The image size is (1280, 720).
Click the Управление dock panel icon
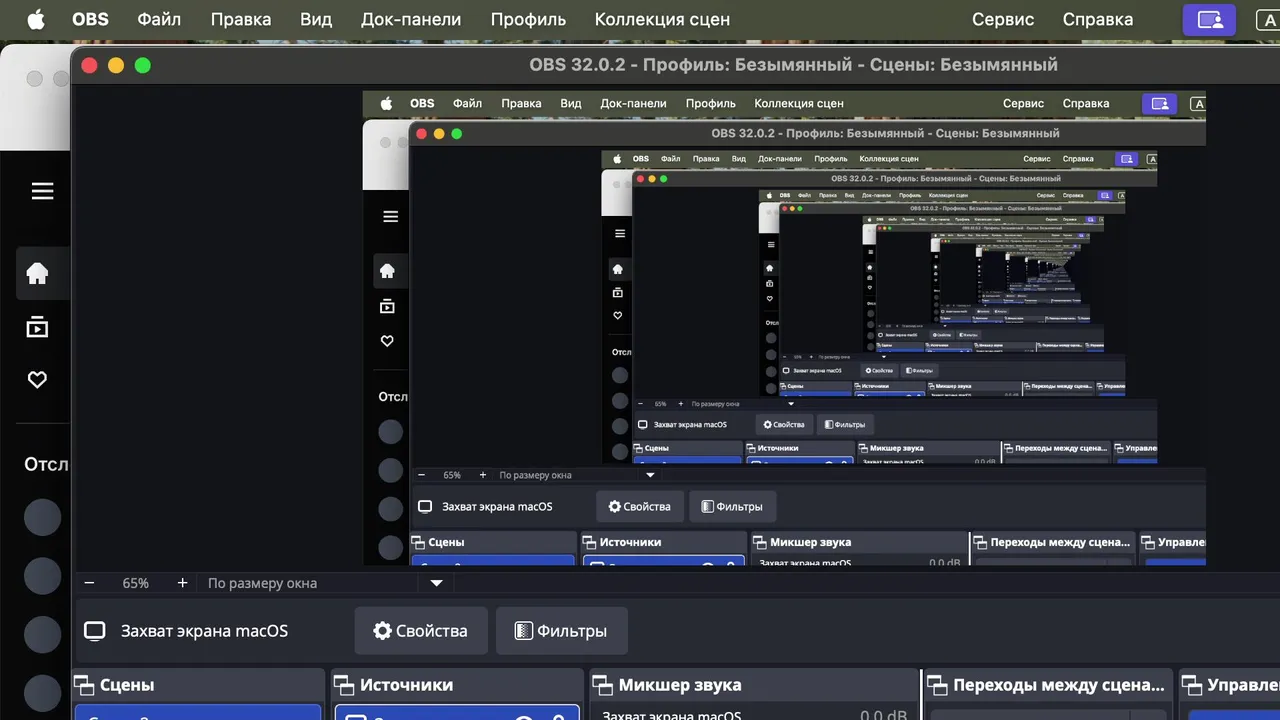coord(1192,685)
